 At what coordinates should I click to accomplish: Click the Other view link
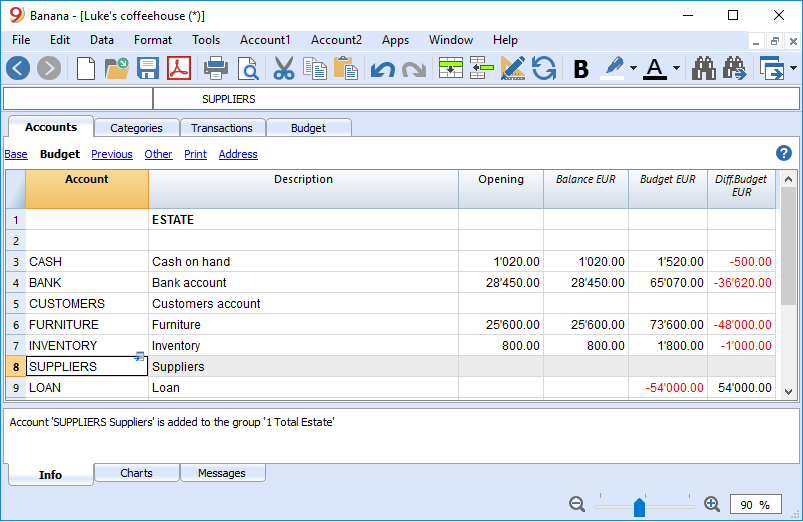pyautogui.click(x=158, y=154)
